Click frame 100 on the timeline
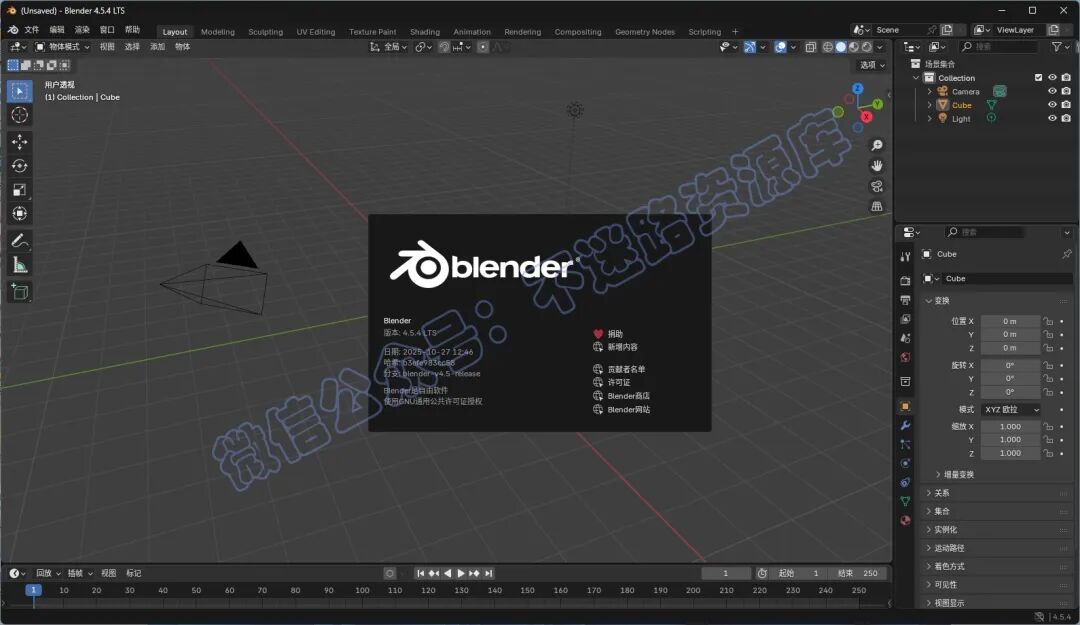Image resolution: width=1080 pixels, height=625 pixels. (362, 591)
